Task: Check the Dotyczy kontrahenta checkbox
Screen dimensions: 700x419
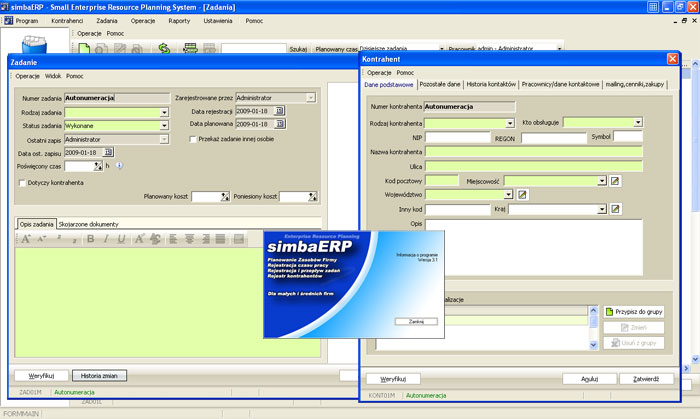Action: pyautogui.click(x=22, y=183)
